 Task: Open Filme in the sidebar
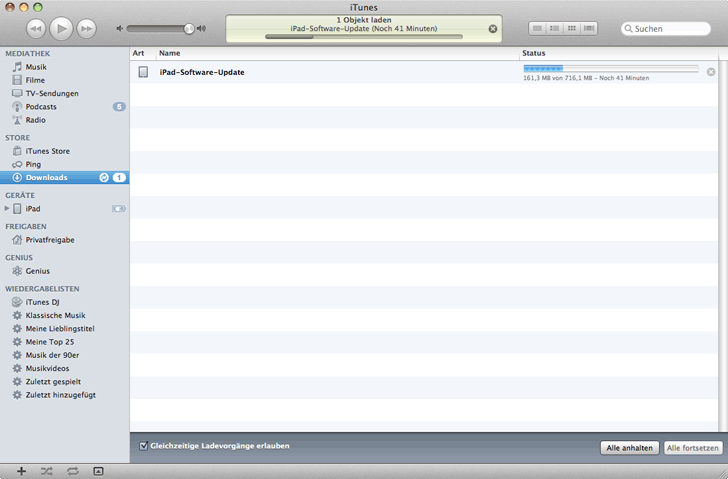pyautogui.click(x=35, y=80)
